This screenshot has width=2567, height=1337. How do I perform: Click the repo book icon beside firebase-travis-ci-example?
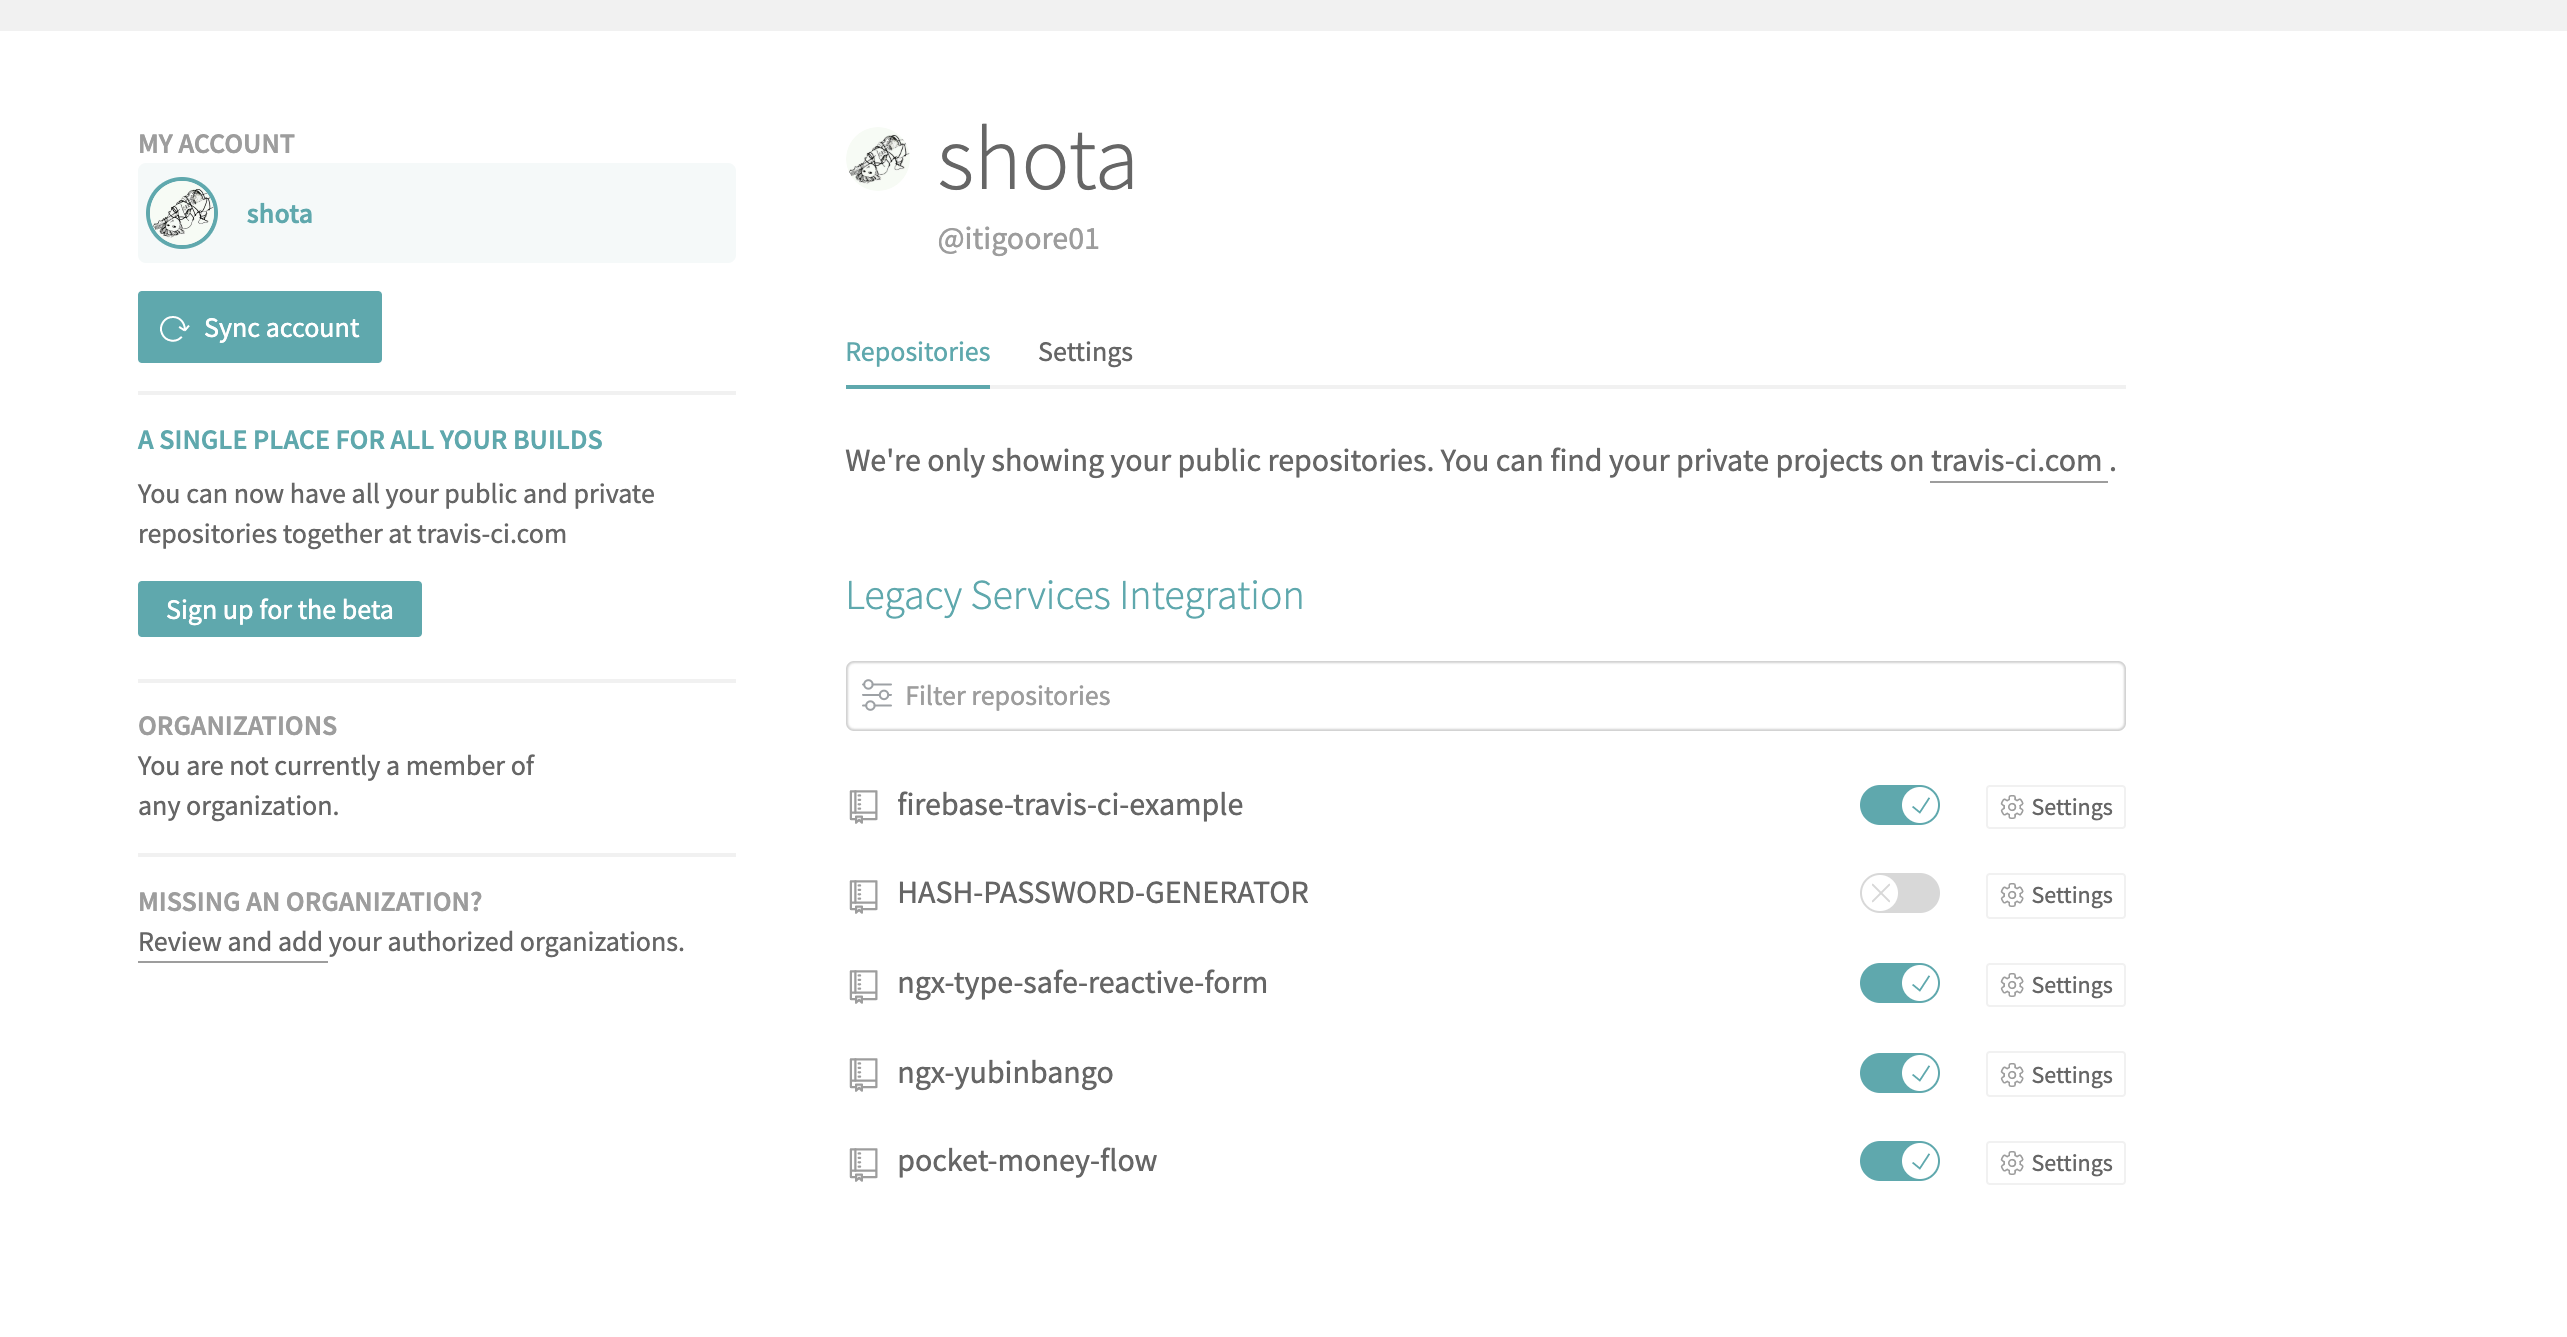[863, 806]
